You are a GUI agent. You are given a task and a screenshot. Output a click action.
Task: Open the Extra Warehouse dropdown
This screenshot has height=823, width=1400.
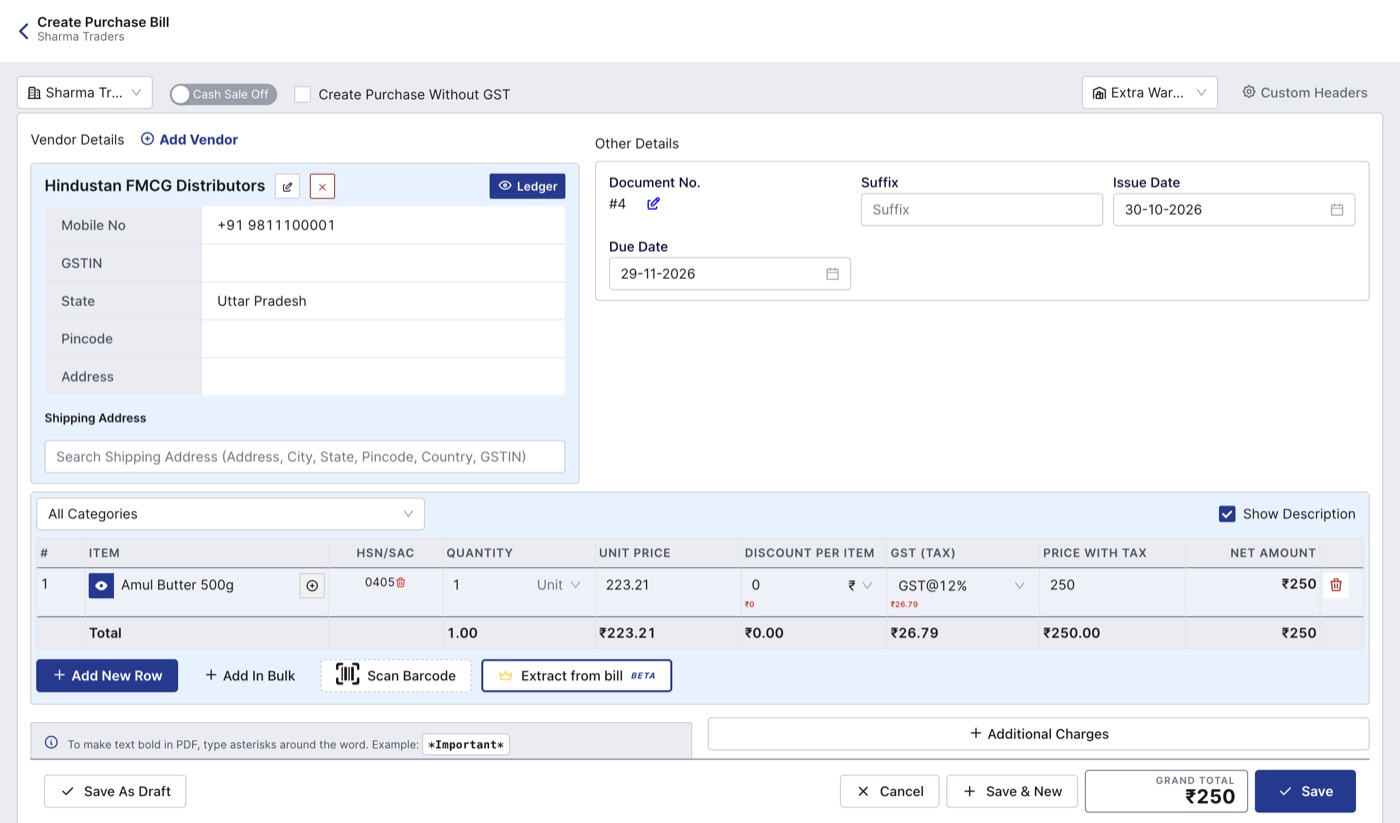(x=1150, y=93)
